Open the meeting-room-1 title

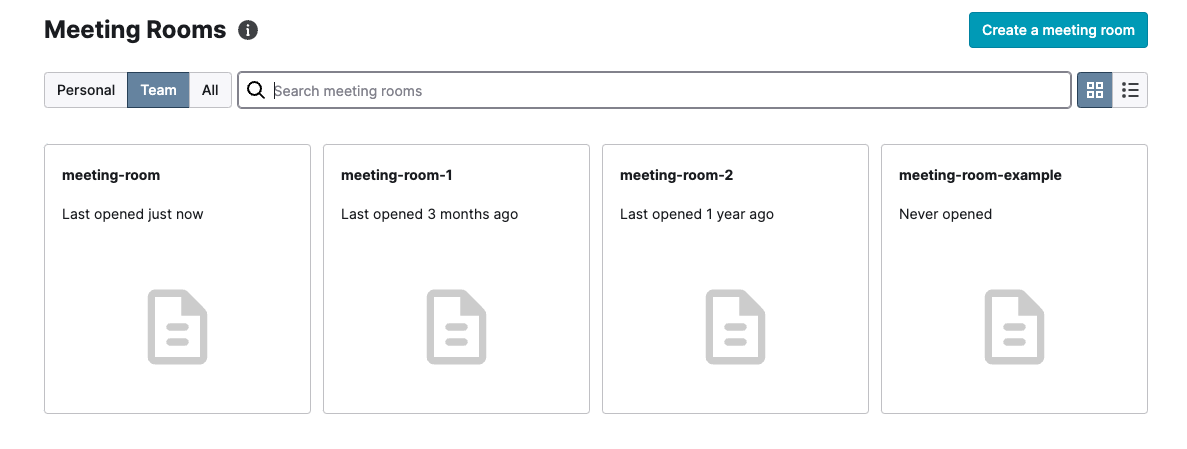tap(397, 175)
